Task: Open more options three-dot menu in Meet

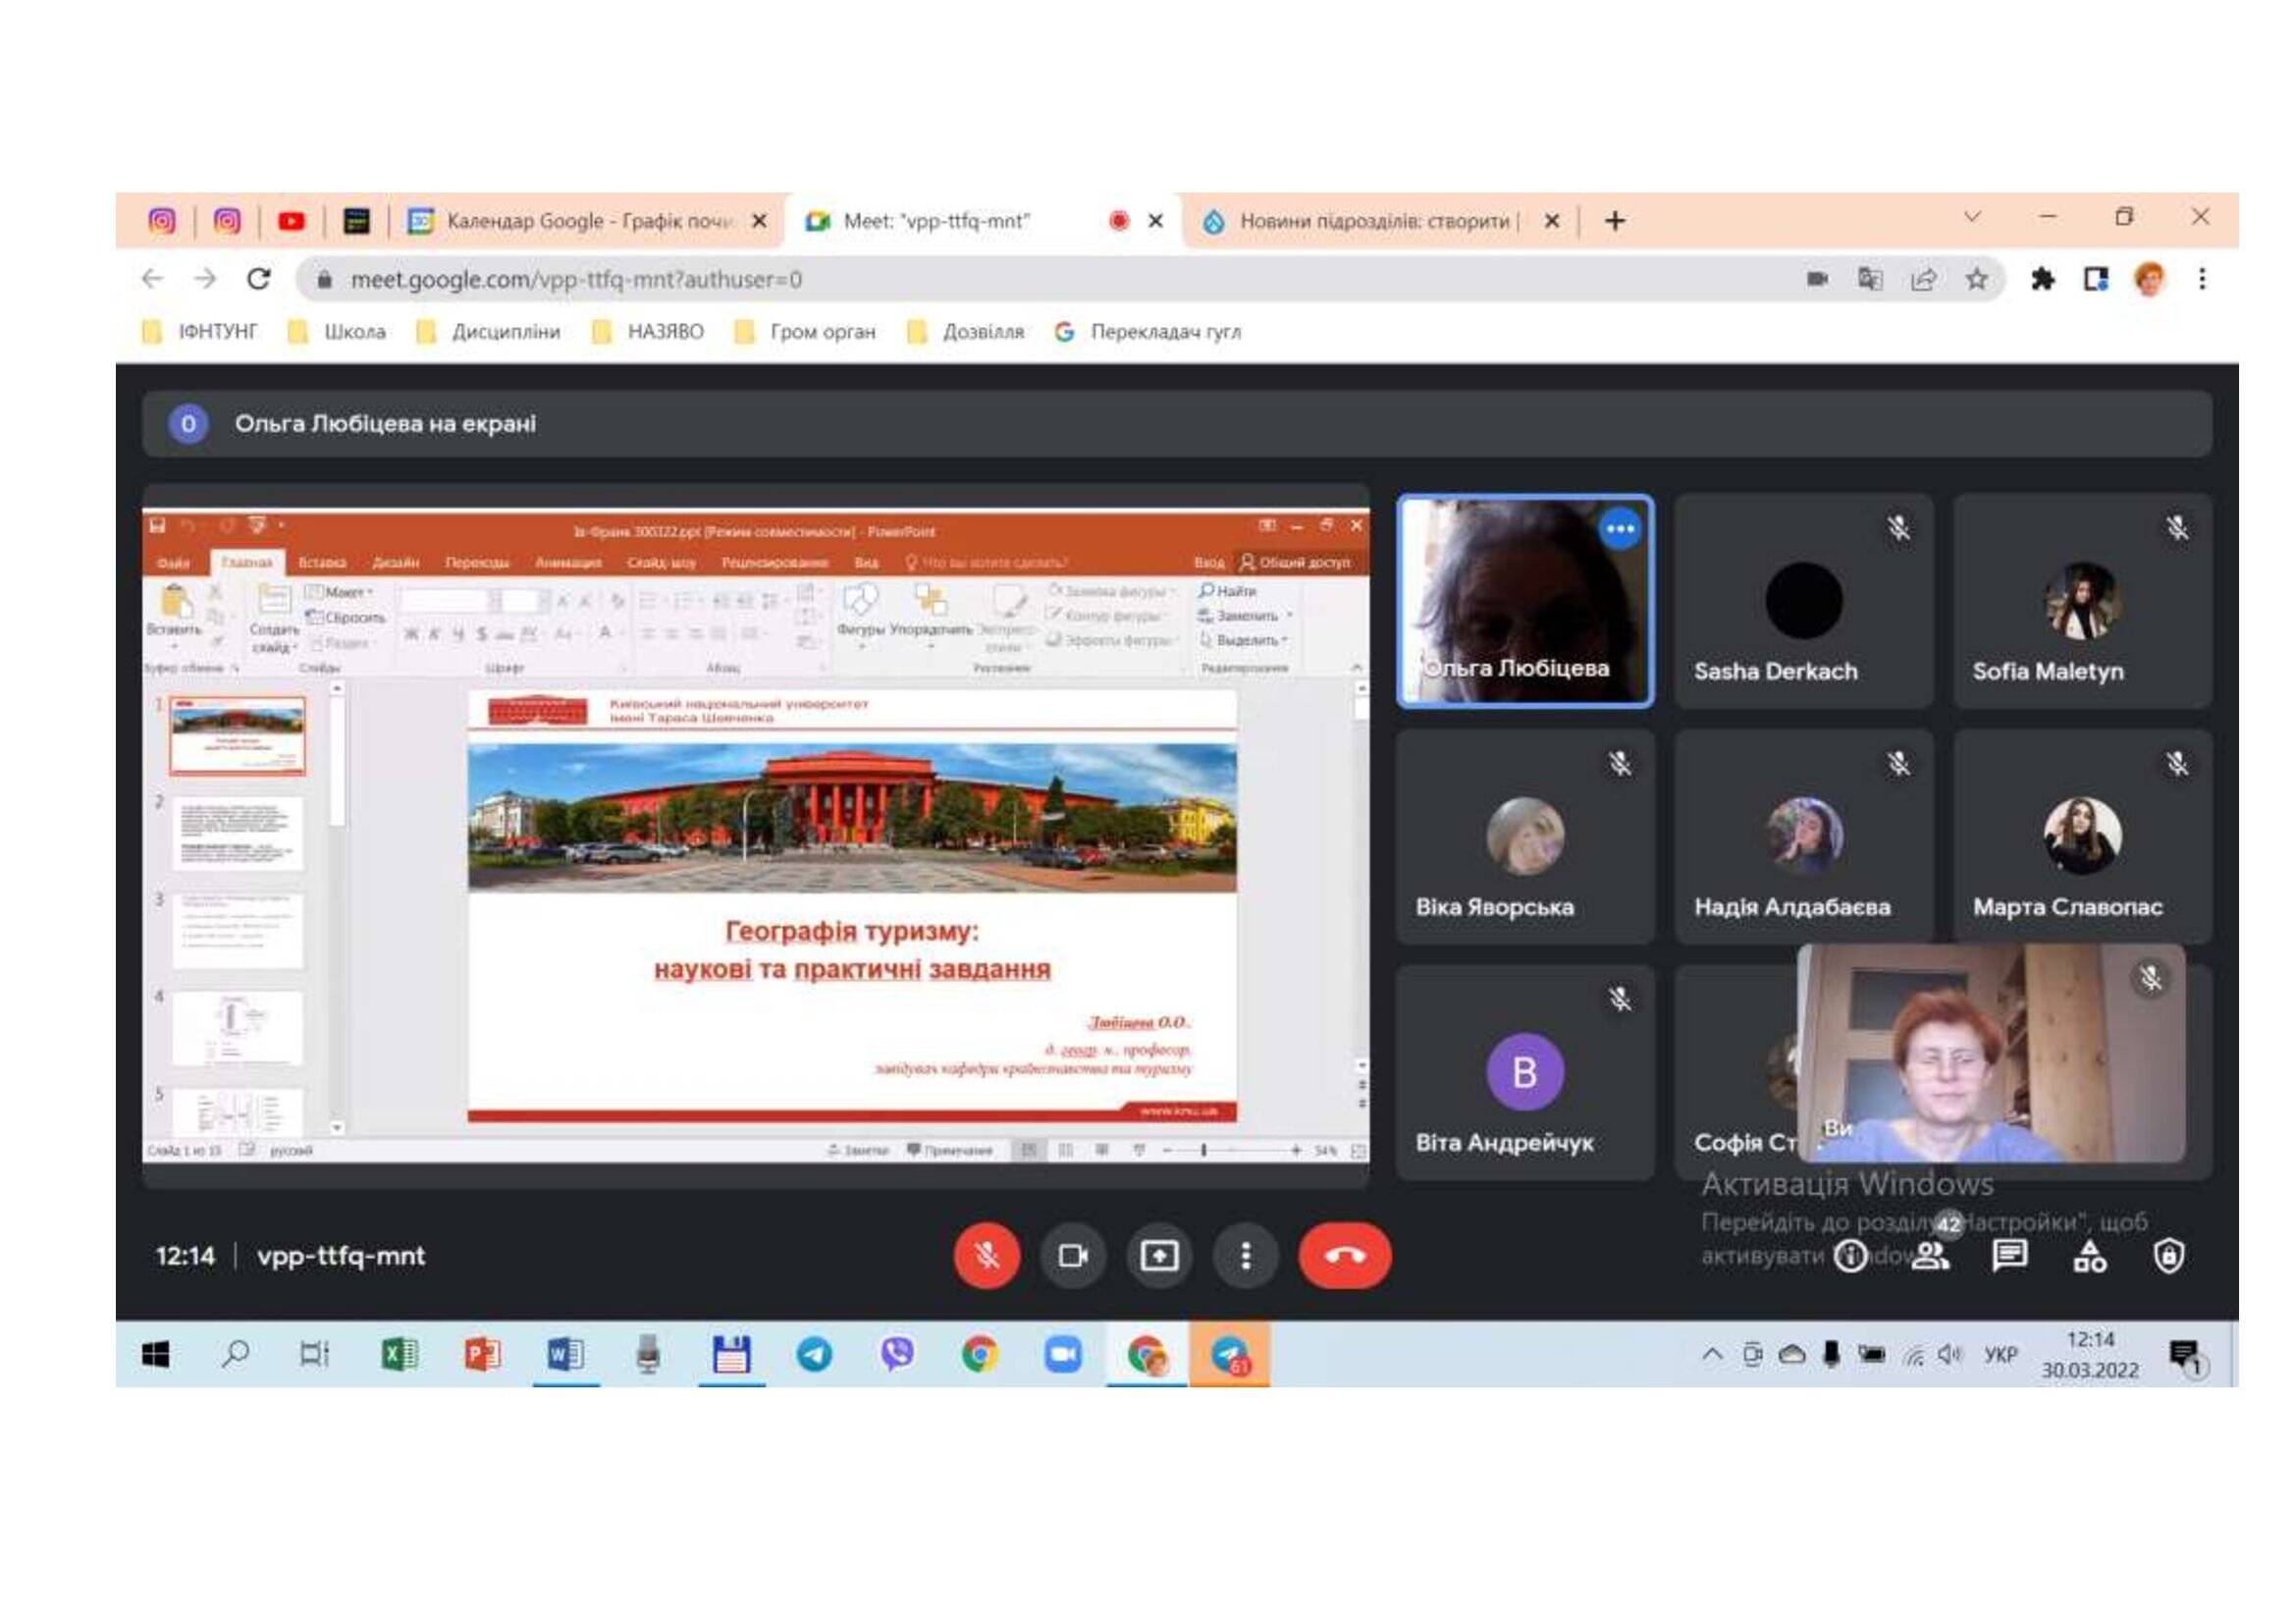Action: [1245, 1255]
